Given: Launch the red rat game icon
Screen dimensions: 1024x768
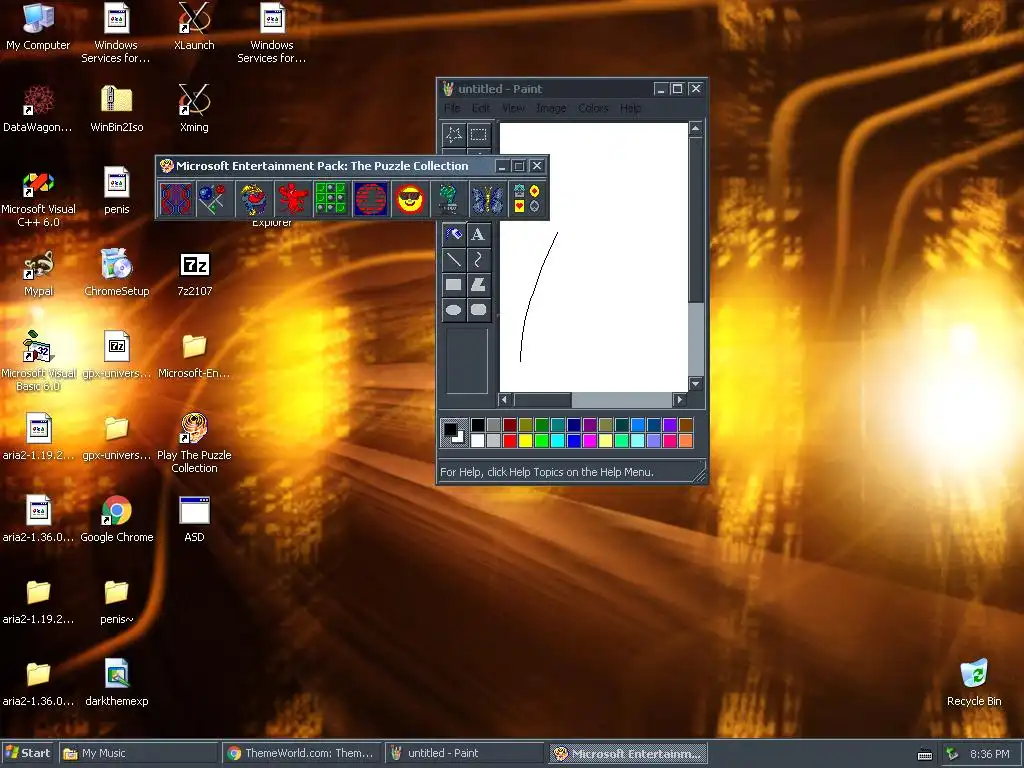Looking at the screenshot, I should [293, 199].
